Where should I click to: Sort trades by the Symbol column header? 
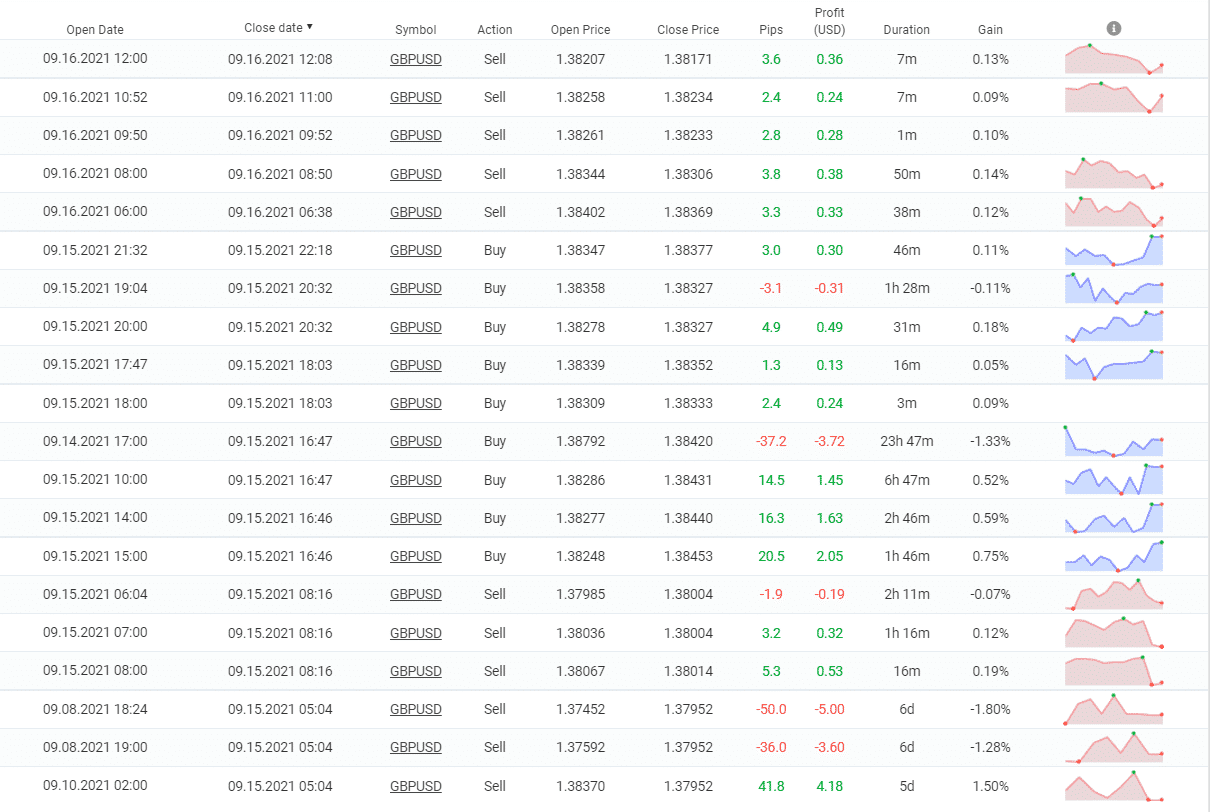tap(415, 30)
